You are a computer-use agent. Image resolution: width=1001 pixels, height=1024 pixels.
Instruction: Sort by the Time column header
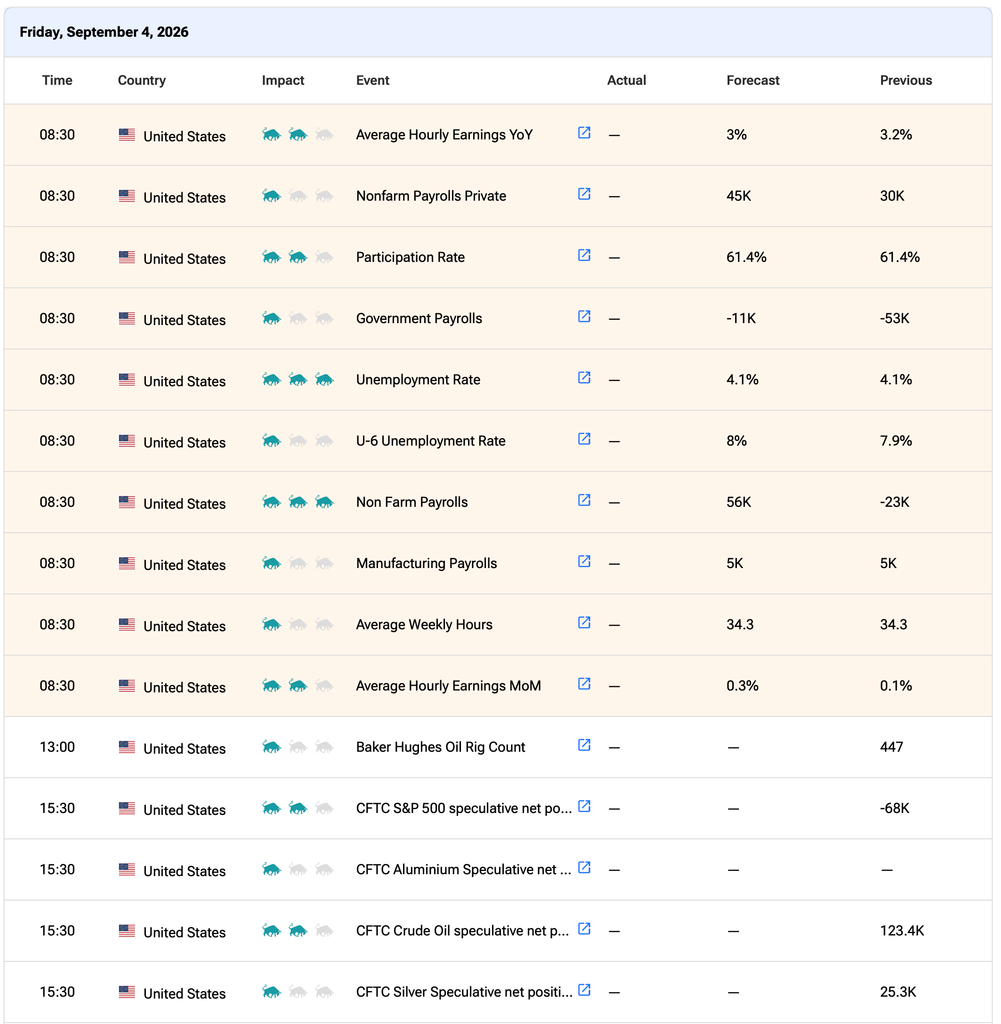[x=57, y=80]
